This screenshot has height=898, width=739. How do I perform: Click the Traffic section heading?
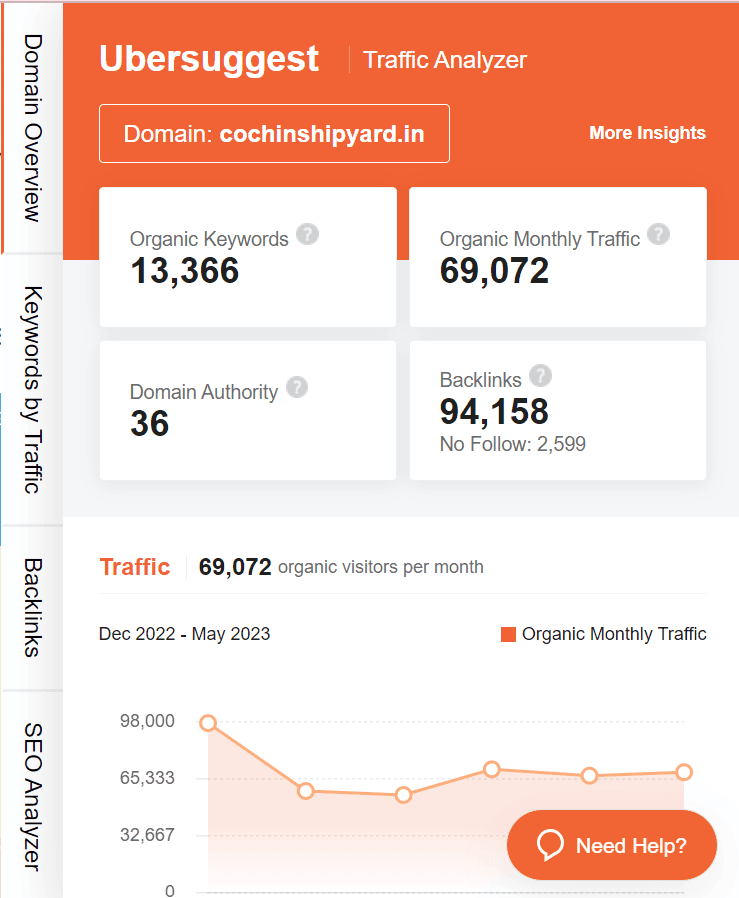click(x=135, y=566)
